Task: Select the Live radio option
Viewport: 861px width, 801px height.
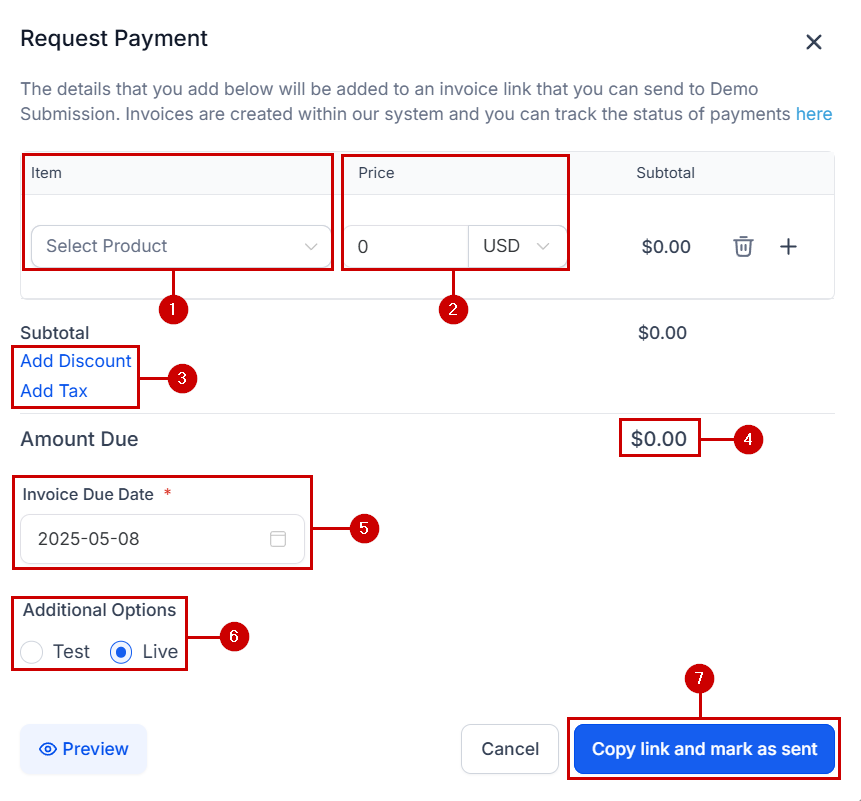Action: [x=121, y=652]
